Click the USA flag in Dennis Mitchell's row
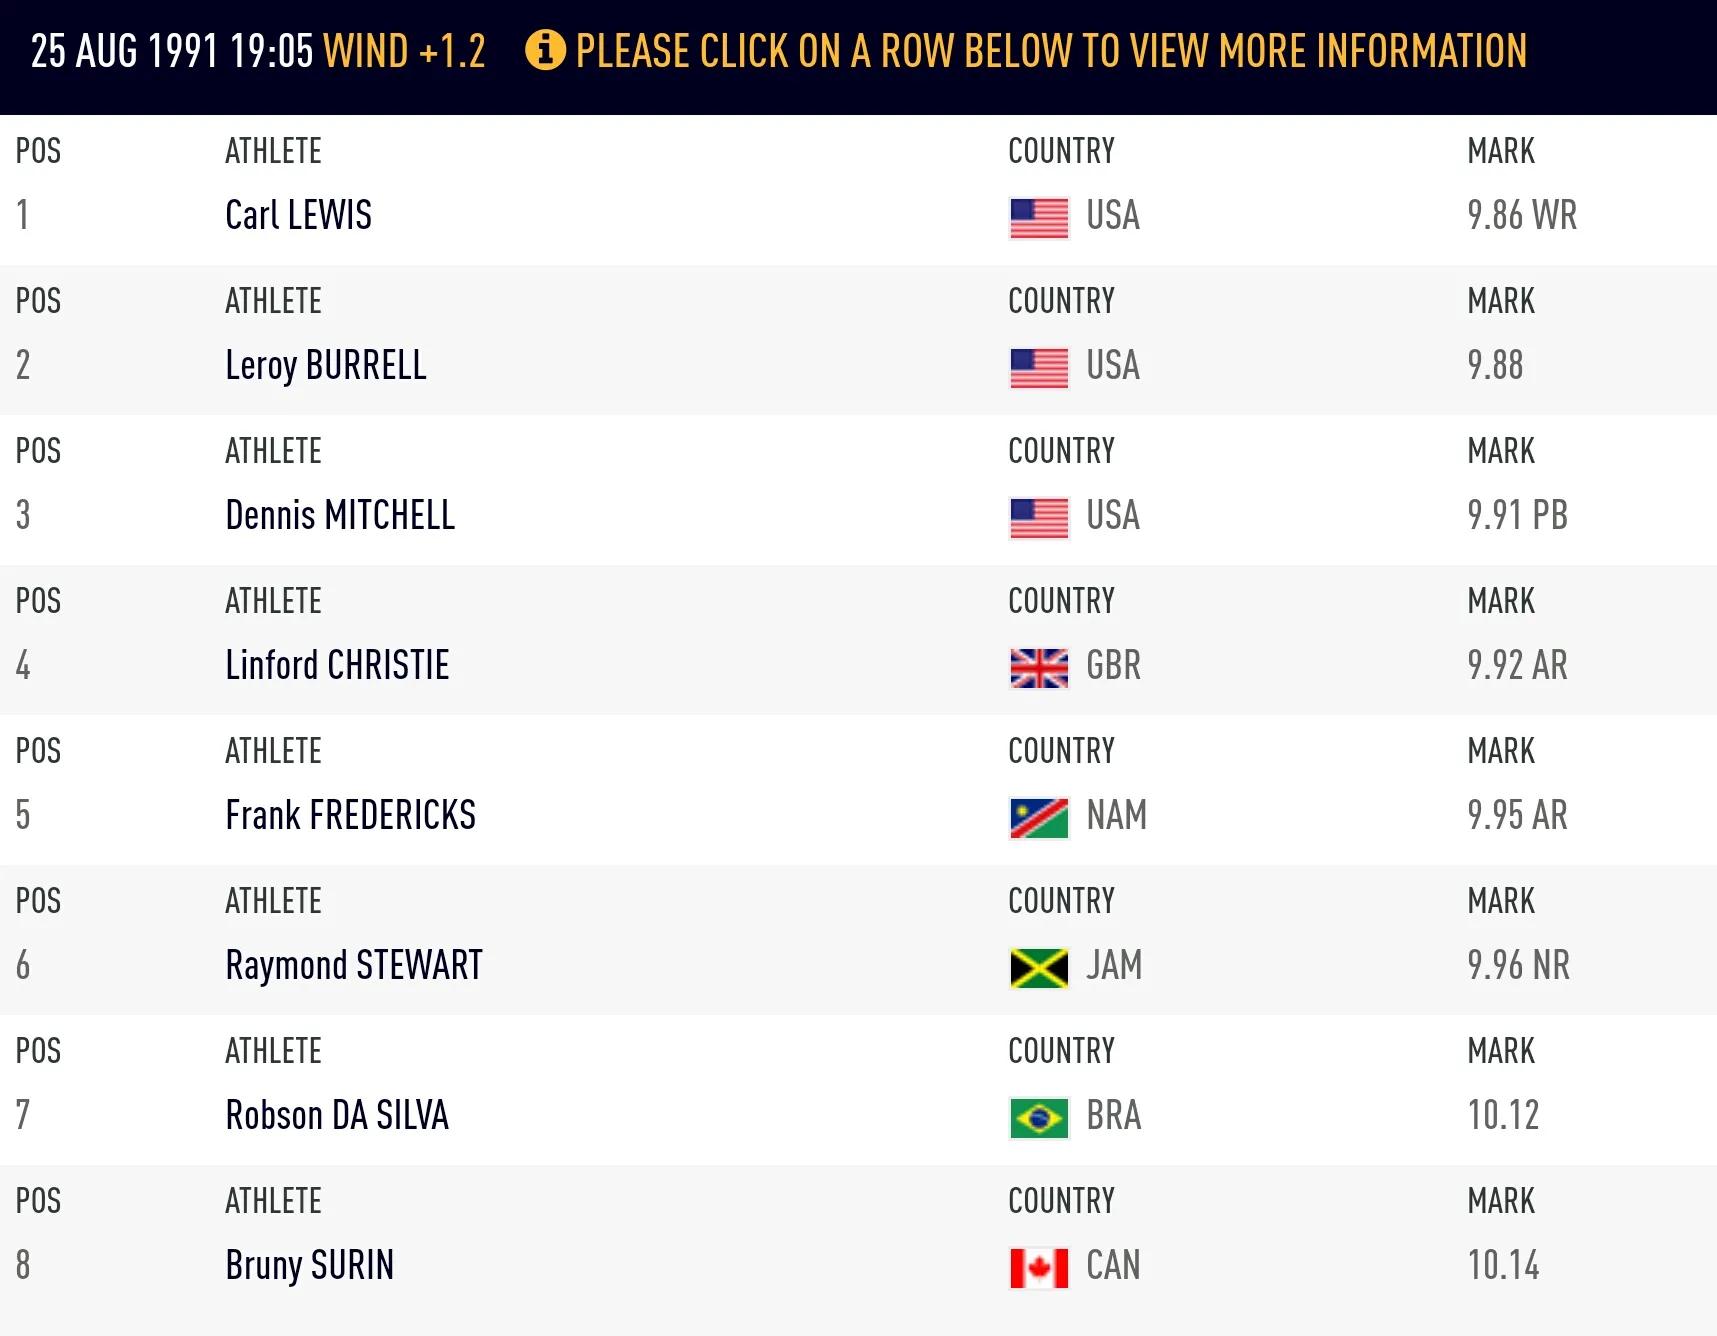This screenshot has width=1717, height=1336. [x=1039, y=517]
